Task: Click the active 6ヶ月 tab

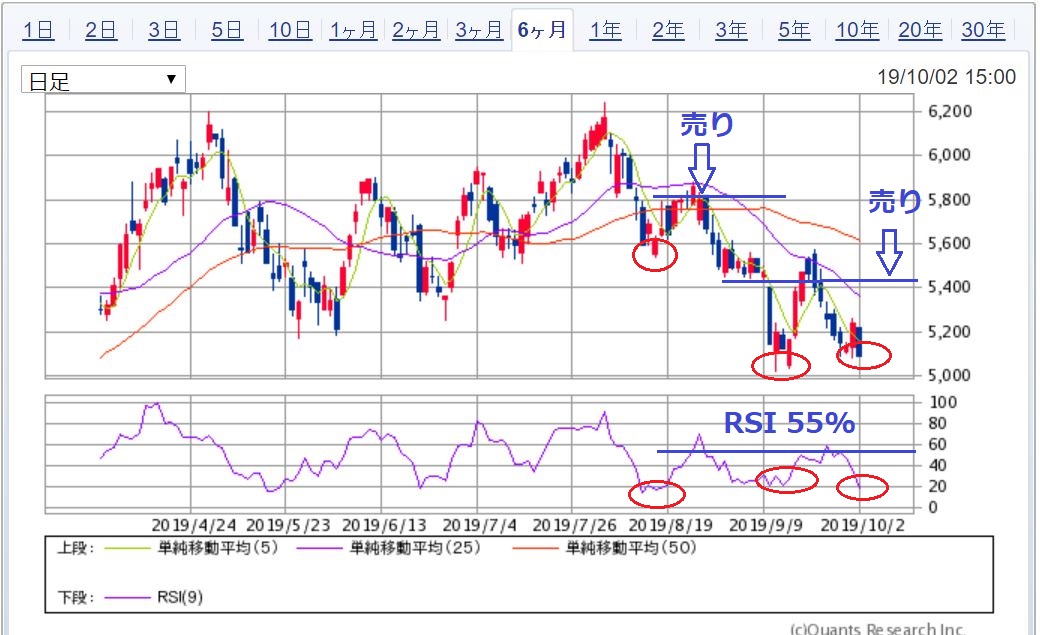Action: pos(542,30)
